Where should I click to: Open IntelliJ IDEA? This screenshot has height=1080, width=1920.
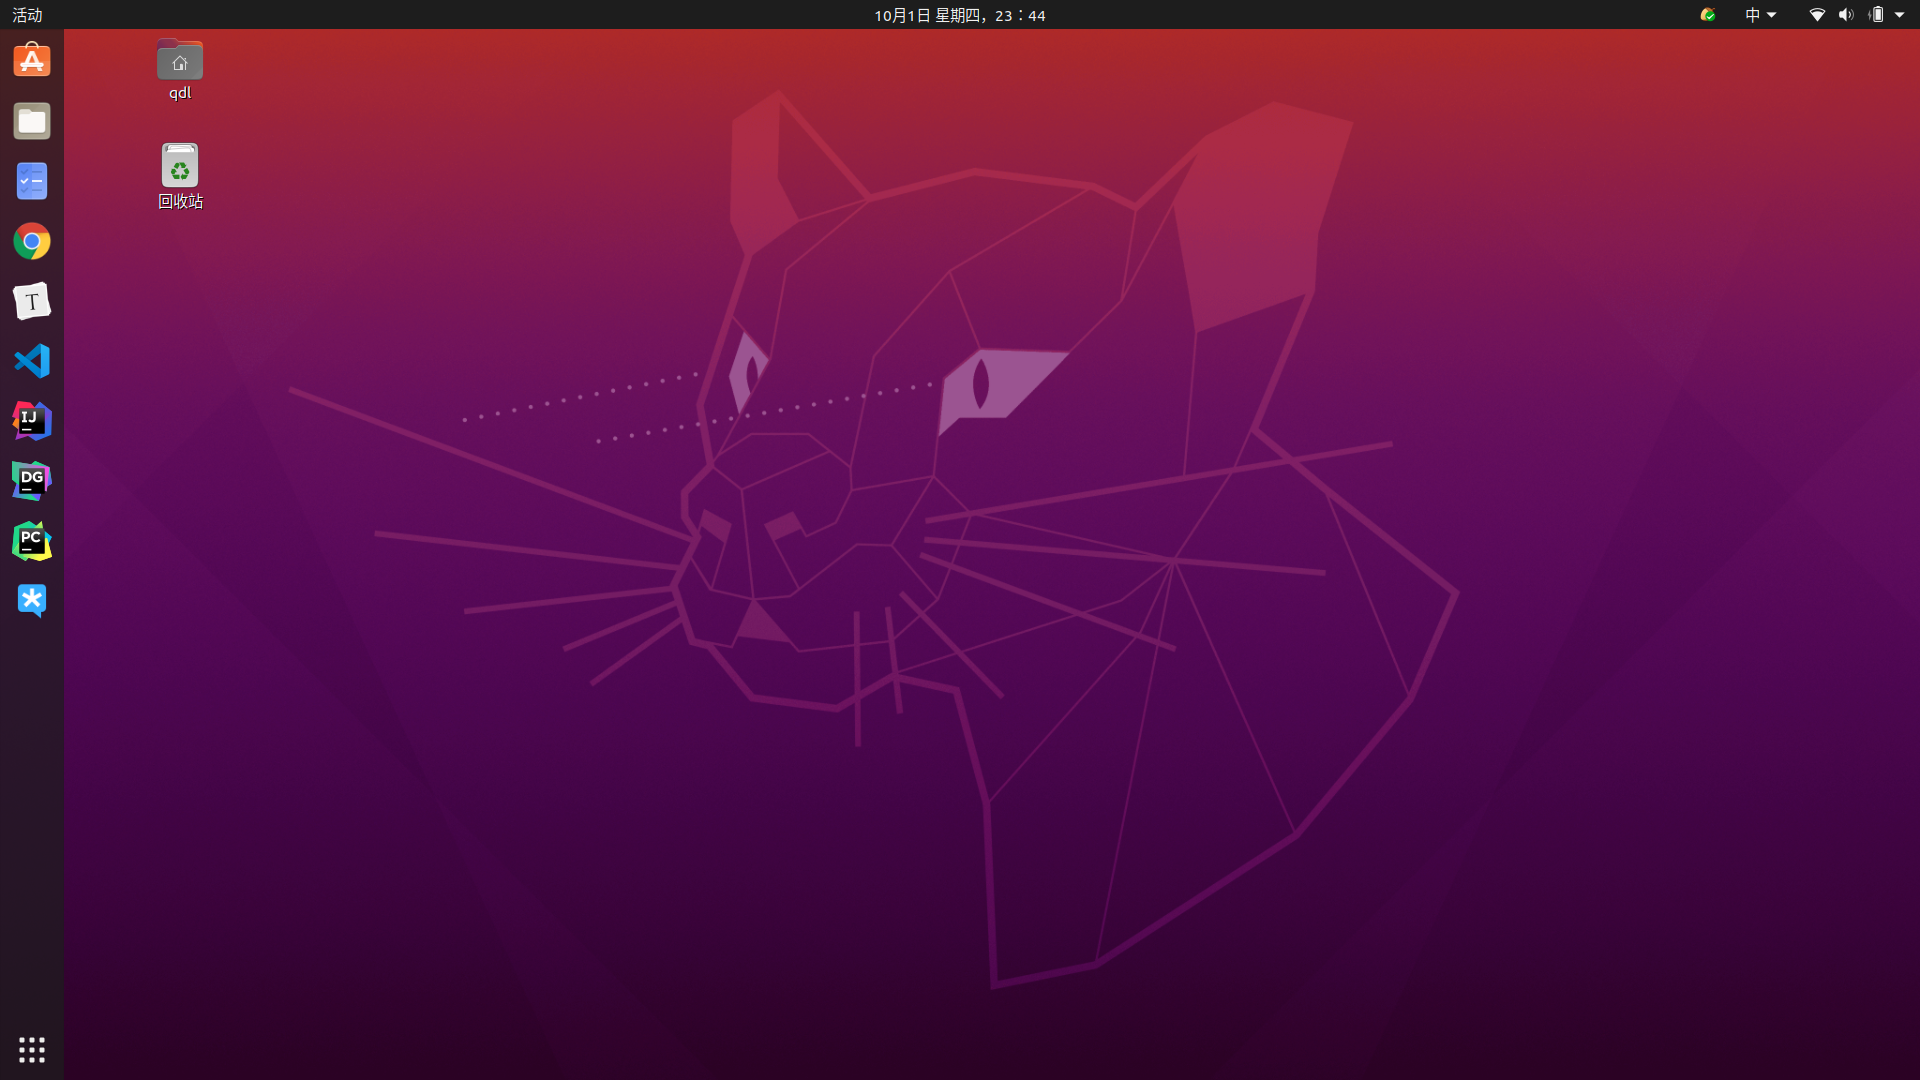tap(32, 421)
